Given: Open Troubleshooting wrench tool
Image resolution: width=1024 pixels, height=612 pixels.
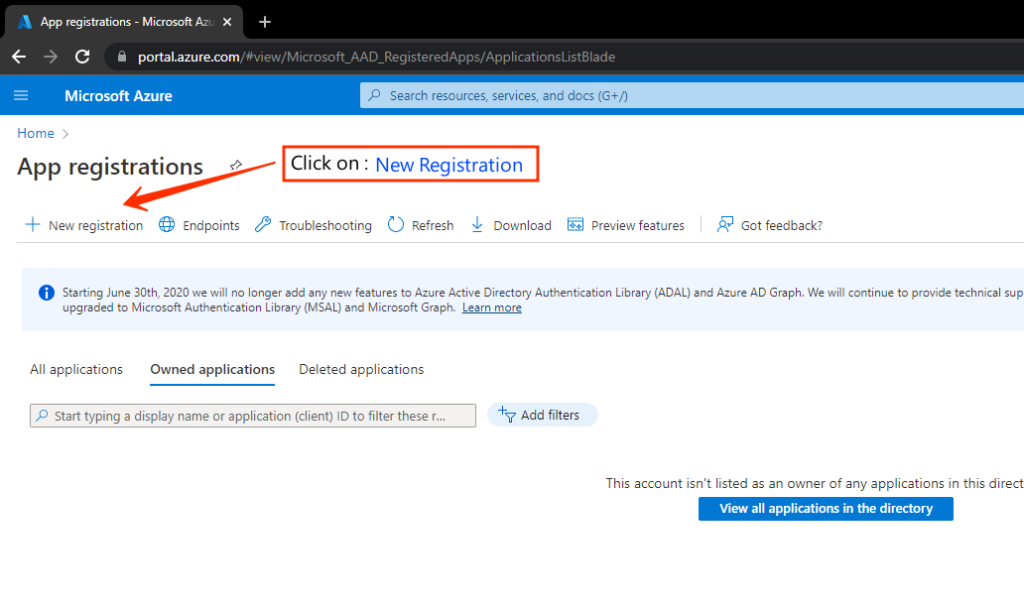Looking at the screenshot, I should pos(263,225).
